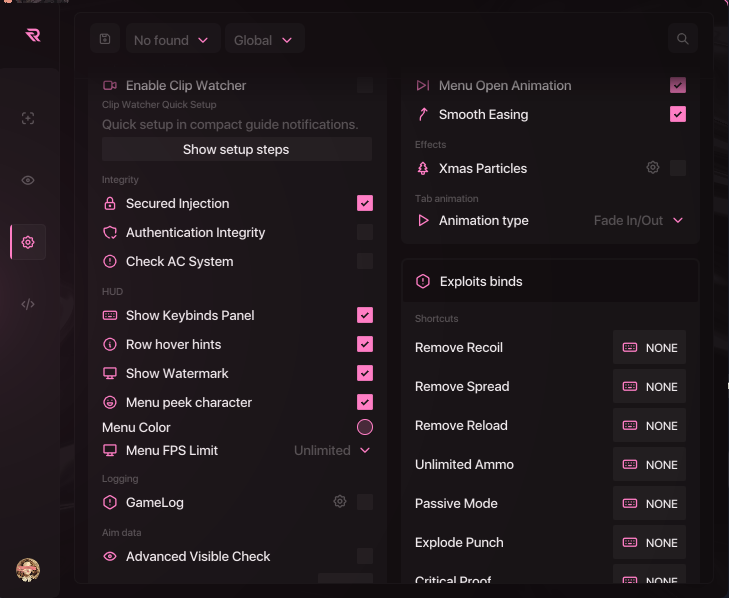The height and width of the screenshot is (598, 729).
Task: Click the keyboard icon beside Show Keybinds Panel
Action: 110,315
